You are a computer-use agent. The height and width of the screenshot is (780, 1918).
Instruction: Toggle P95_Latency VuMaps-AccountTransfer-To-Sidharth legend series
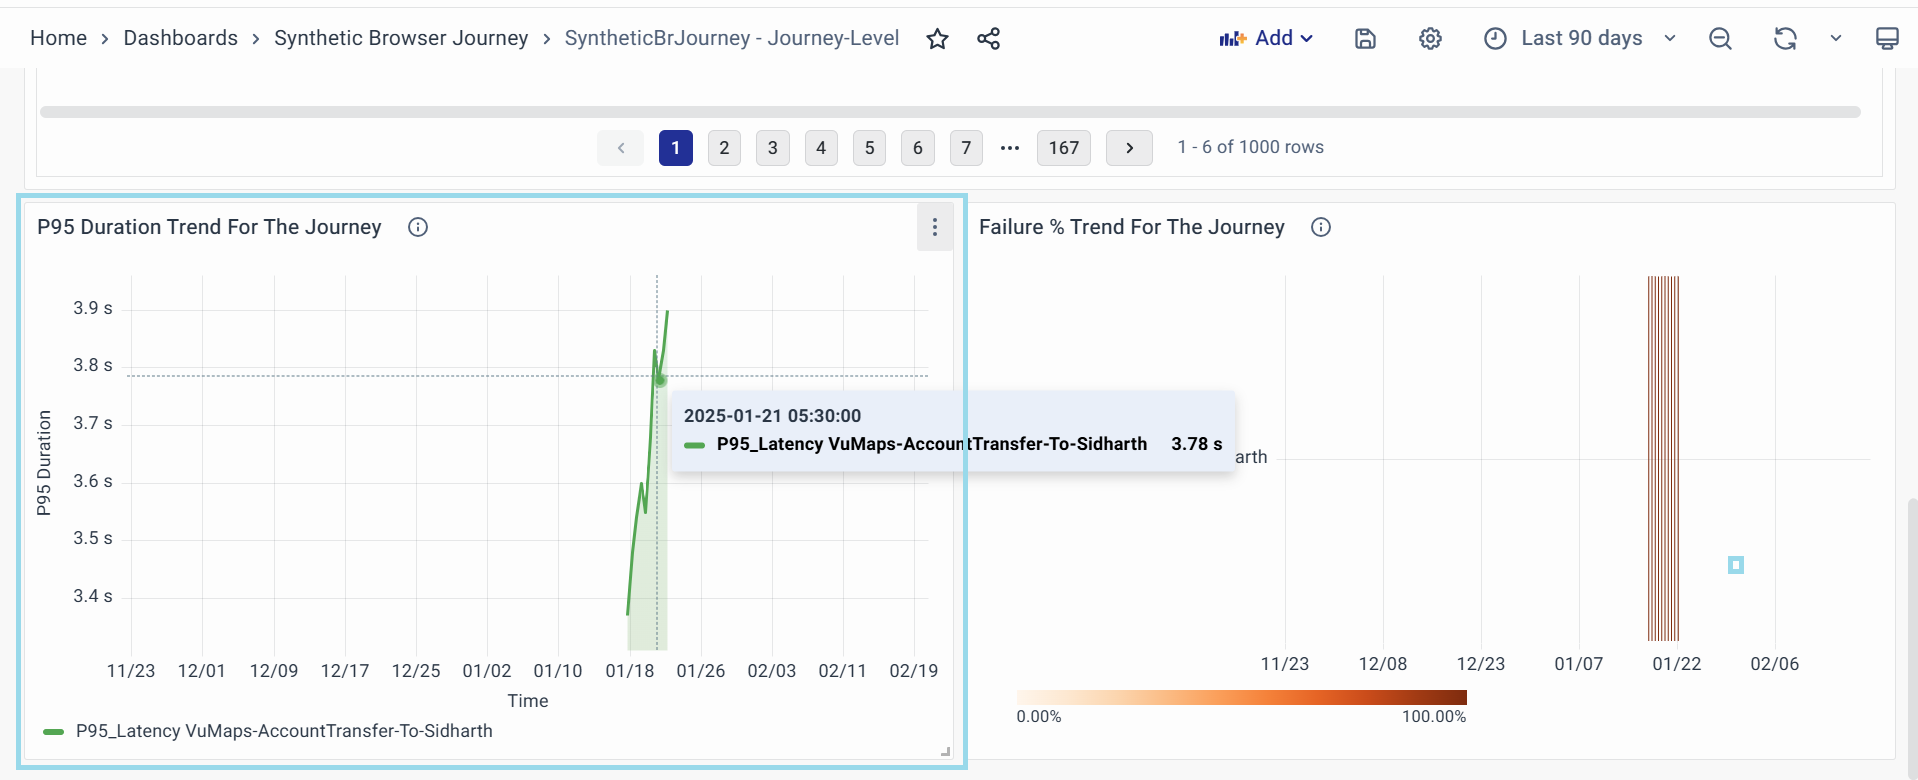pyautogui.click(x=284, y=731)
